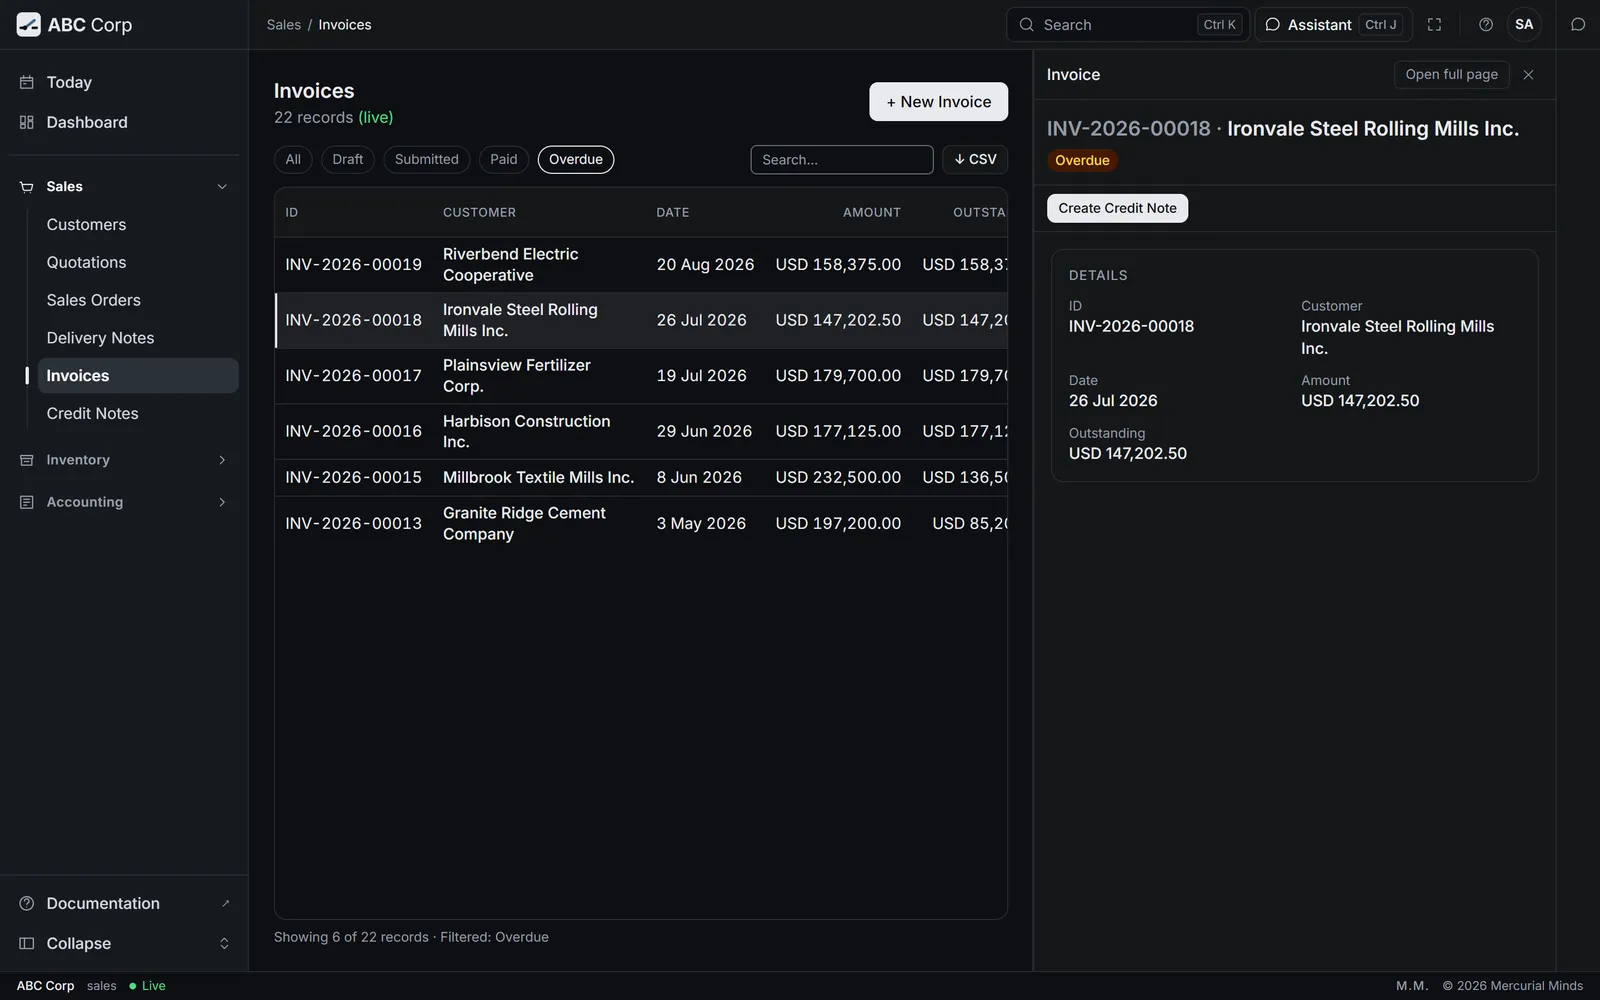Open Quotations in the sidebar
This screenshot has width=1600, height=1000.
click(x=138, y=263)
